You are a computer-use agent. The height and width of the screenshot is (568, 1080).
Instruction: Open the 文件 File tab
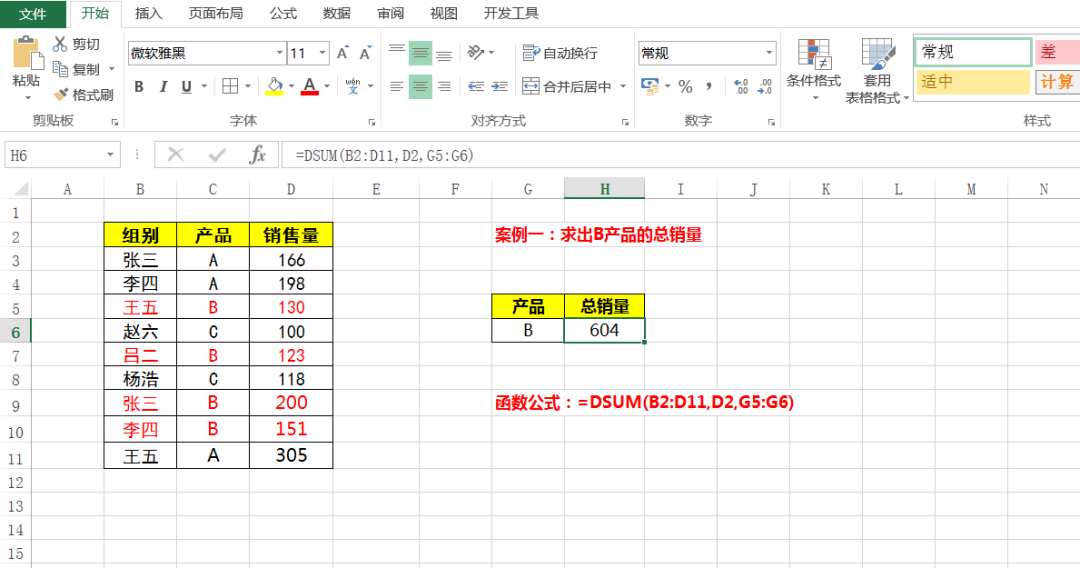33,14
